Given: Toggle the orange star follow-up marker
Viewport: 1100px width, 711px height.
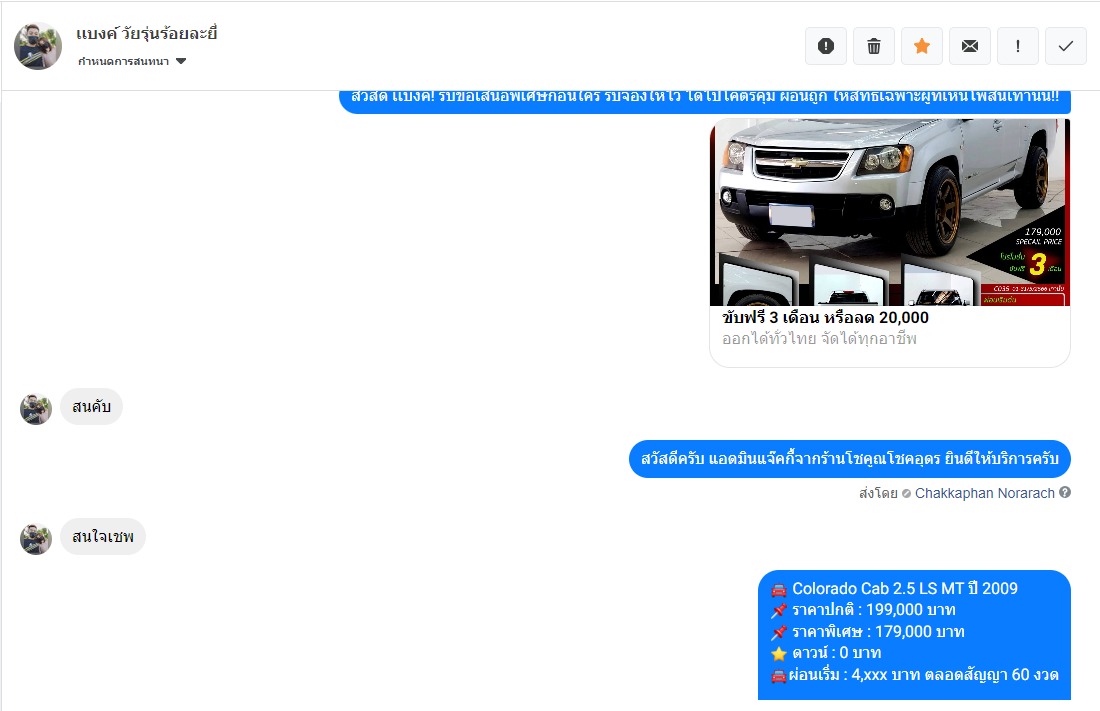Looking at the screenshot, I should (922, 46).
